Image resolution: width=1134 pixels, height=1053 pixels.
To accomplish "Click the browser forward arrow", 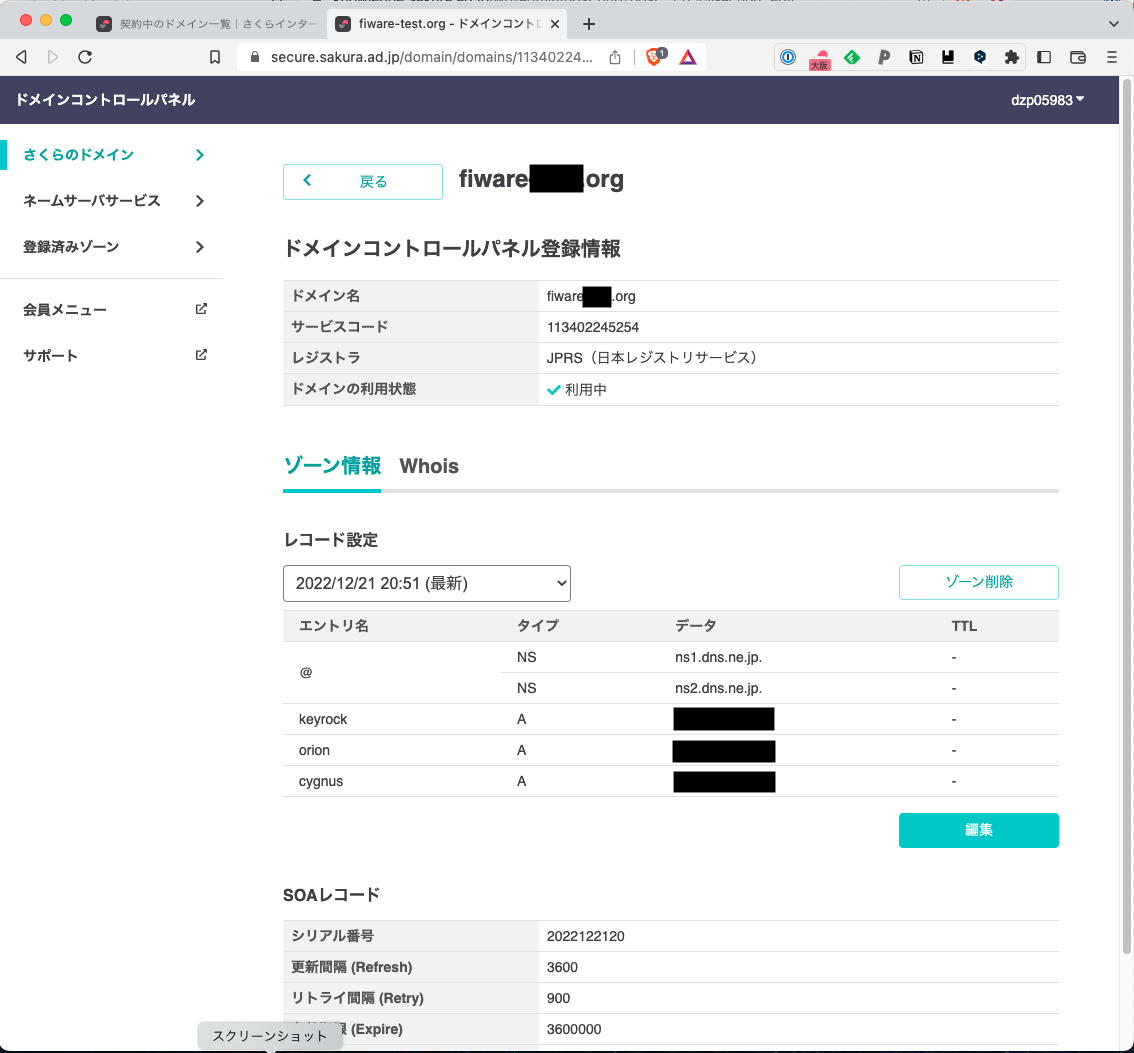I will tap(53, 57).
